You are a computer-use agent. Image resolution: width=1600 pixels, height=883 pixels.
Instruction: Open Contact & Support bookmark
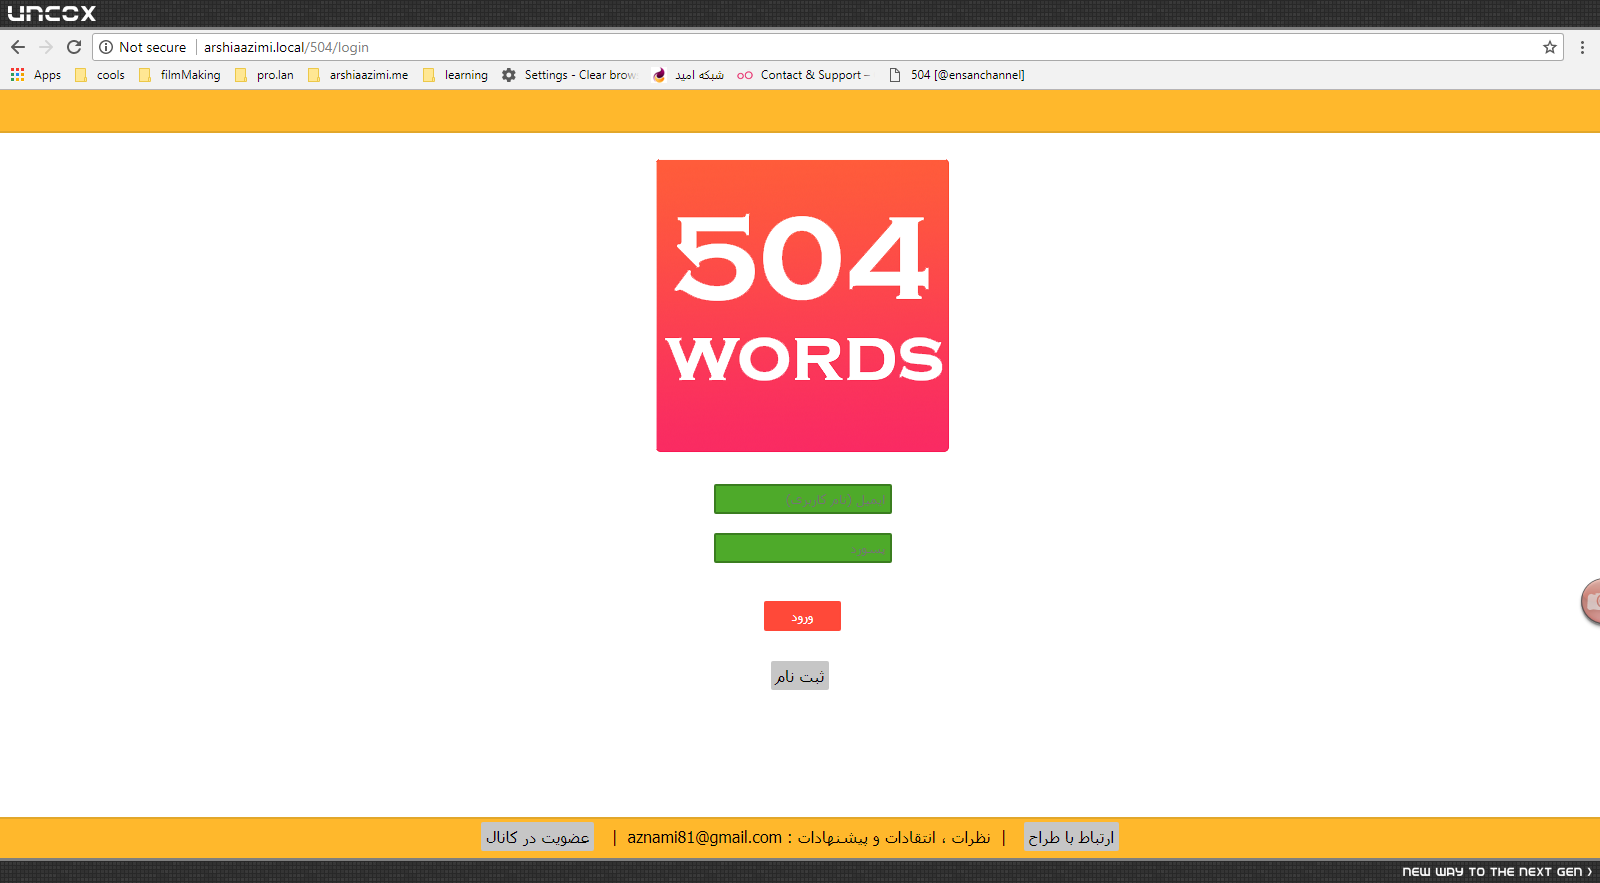coord(804,75)
